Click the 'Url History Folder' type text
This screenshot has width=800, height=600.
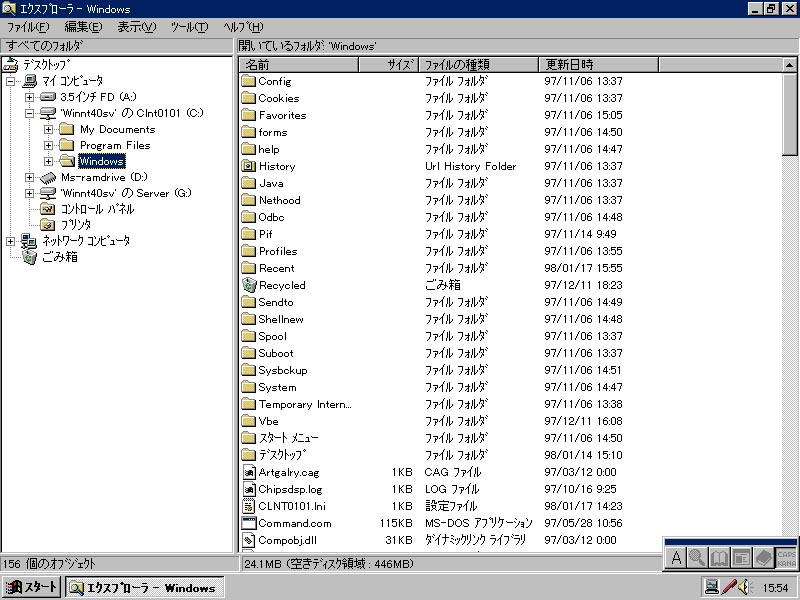point(470,166)
